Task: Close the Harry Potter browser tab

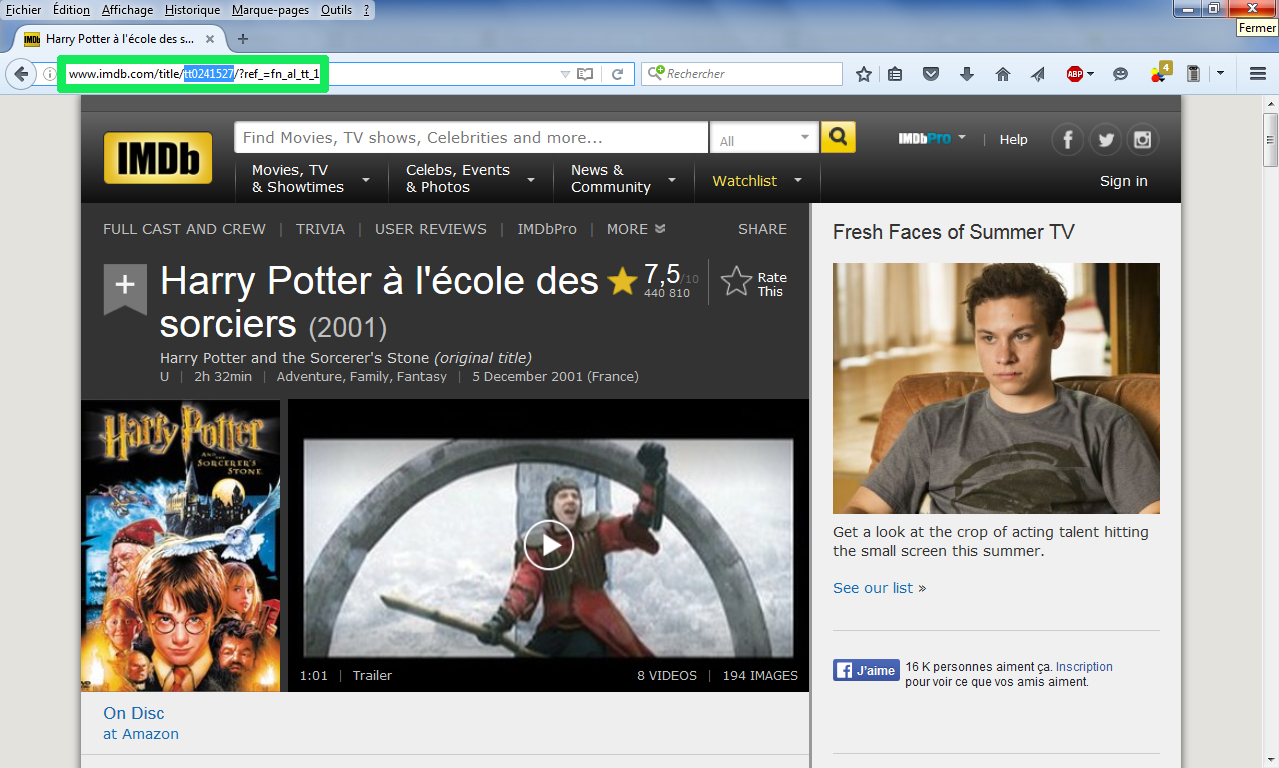Action: click(x=210, y=39)
